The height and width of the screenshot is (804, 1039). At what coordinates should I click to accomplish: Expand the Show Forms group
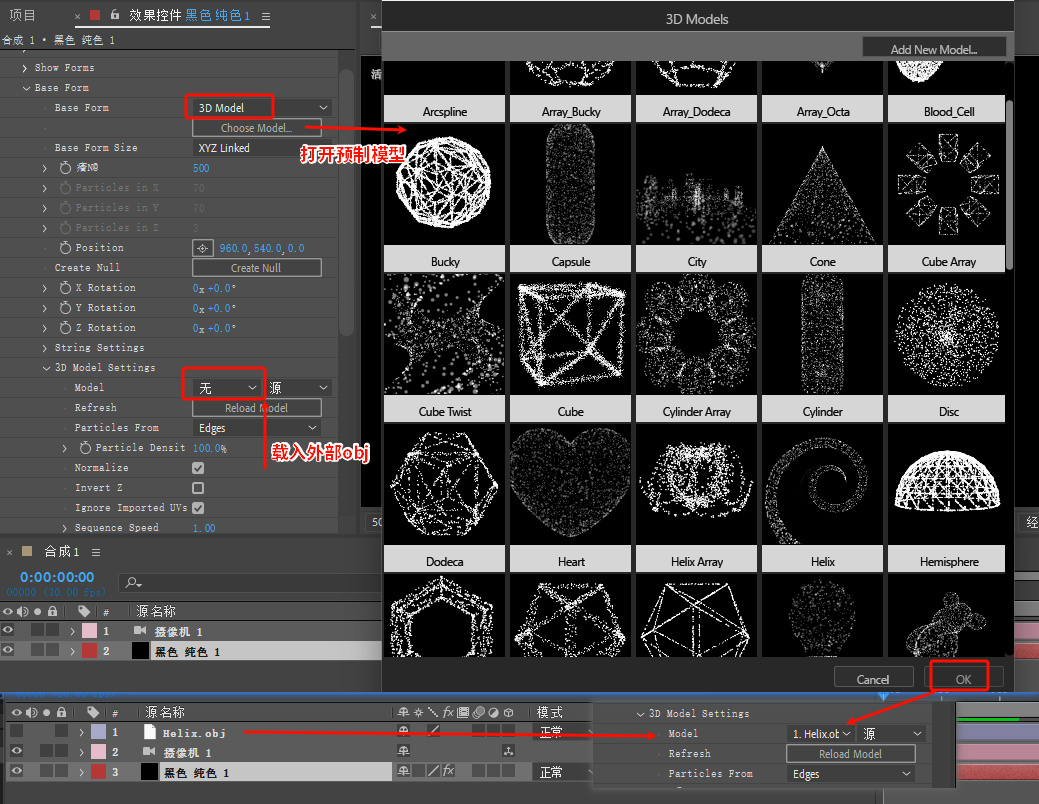point(25,68)
